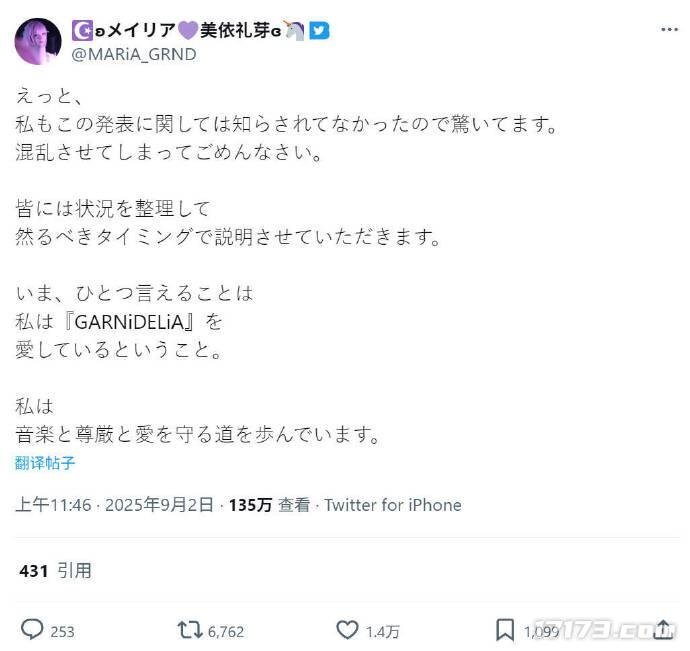Click the retweet arrows icon

[x=188, y=630]
